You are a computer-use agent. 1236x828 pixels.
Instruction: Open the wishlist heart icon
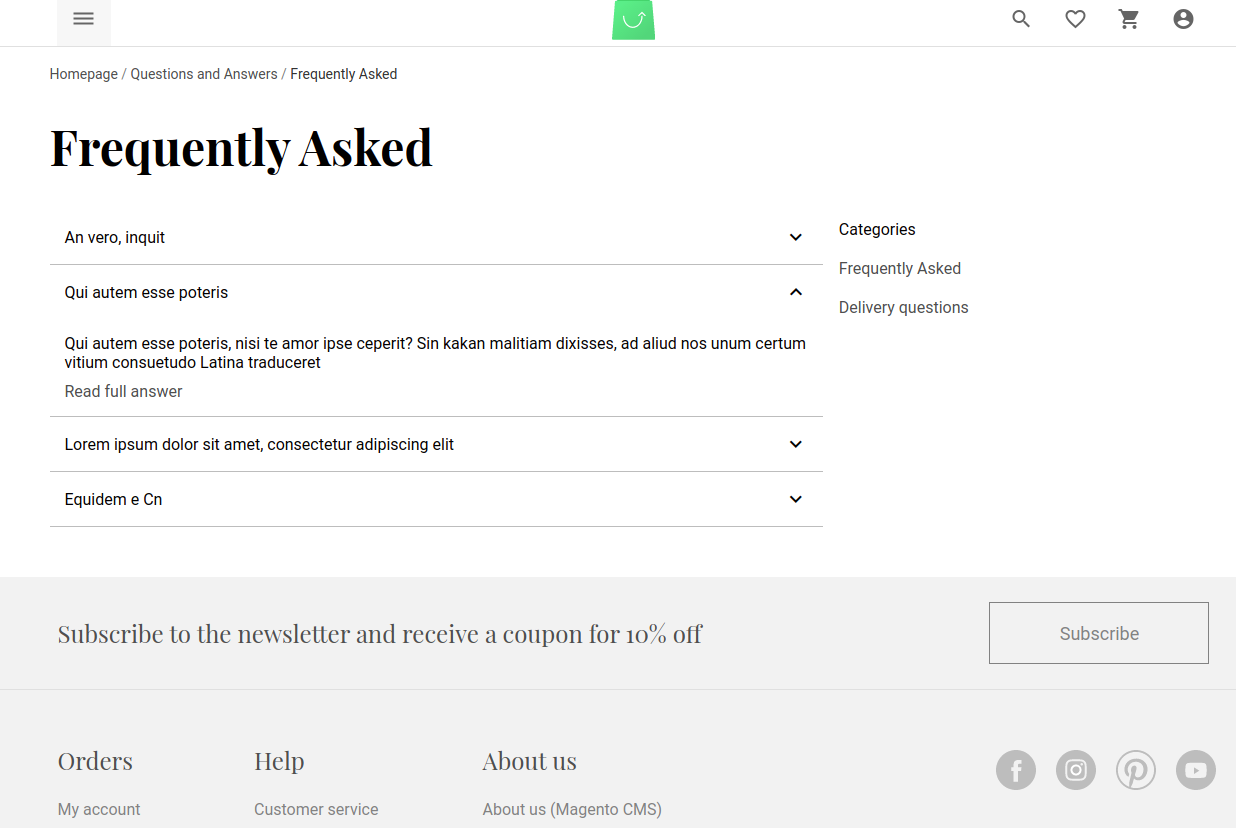coord(1075,19)
